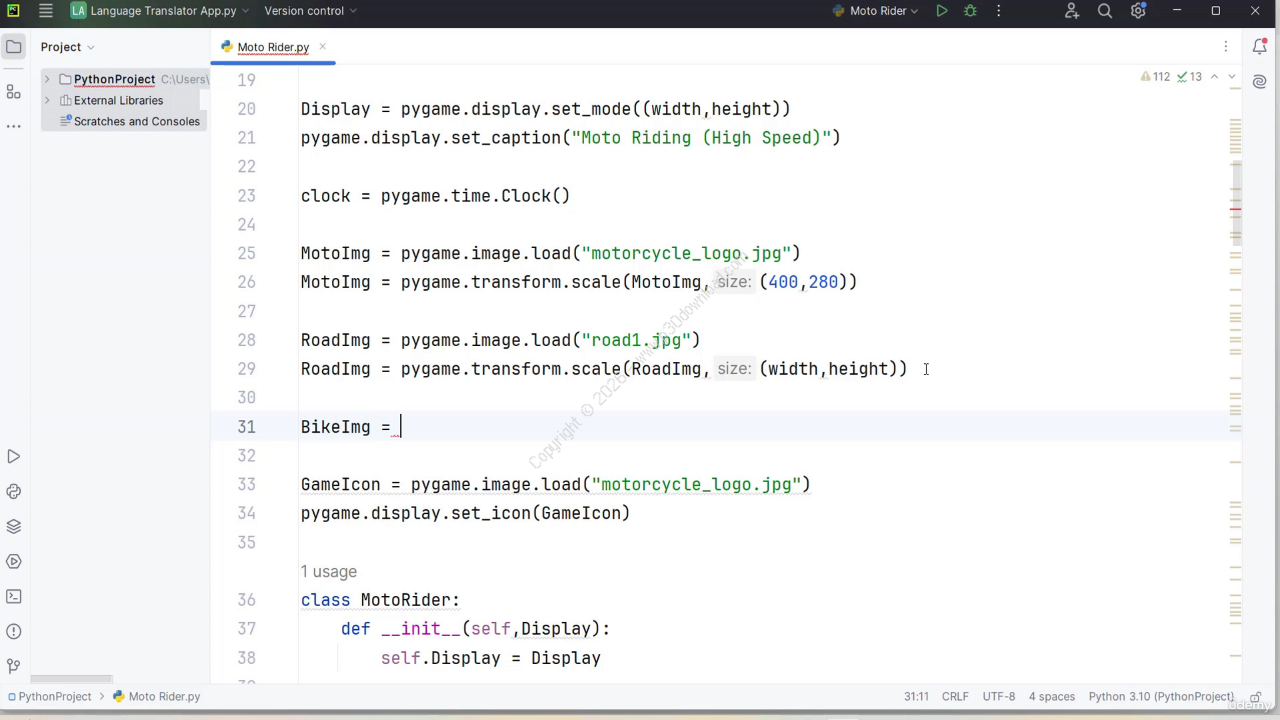This screenshot has width=1280, height=720.
Task: Open More tool windows ellipsis in sidebar
Action: pyautogui.click(x=14, y=126)
